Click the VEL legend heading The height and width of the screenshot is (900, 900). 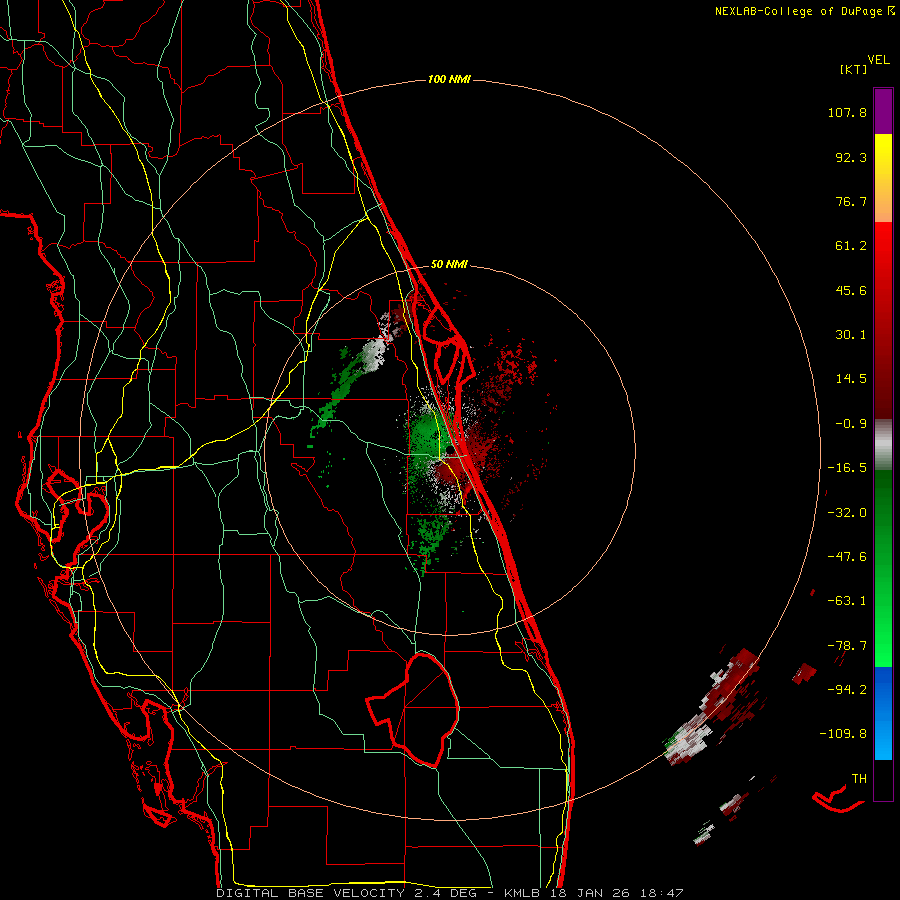[878, 60]
